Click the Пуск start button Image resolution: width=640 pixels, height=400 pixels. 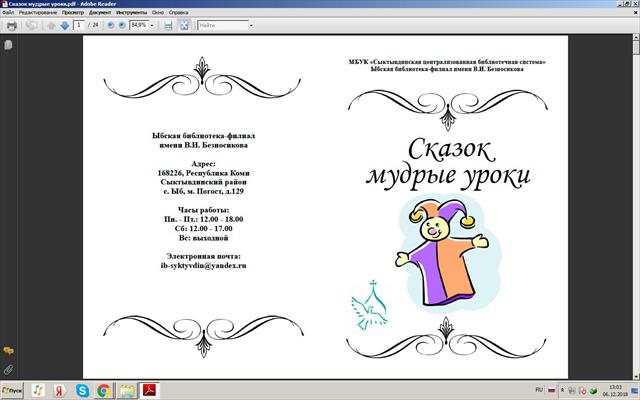[12, 390]
